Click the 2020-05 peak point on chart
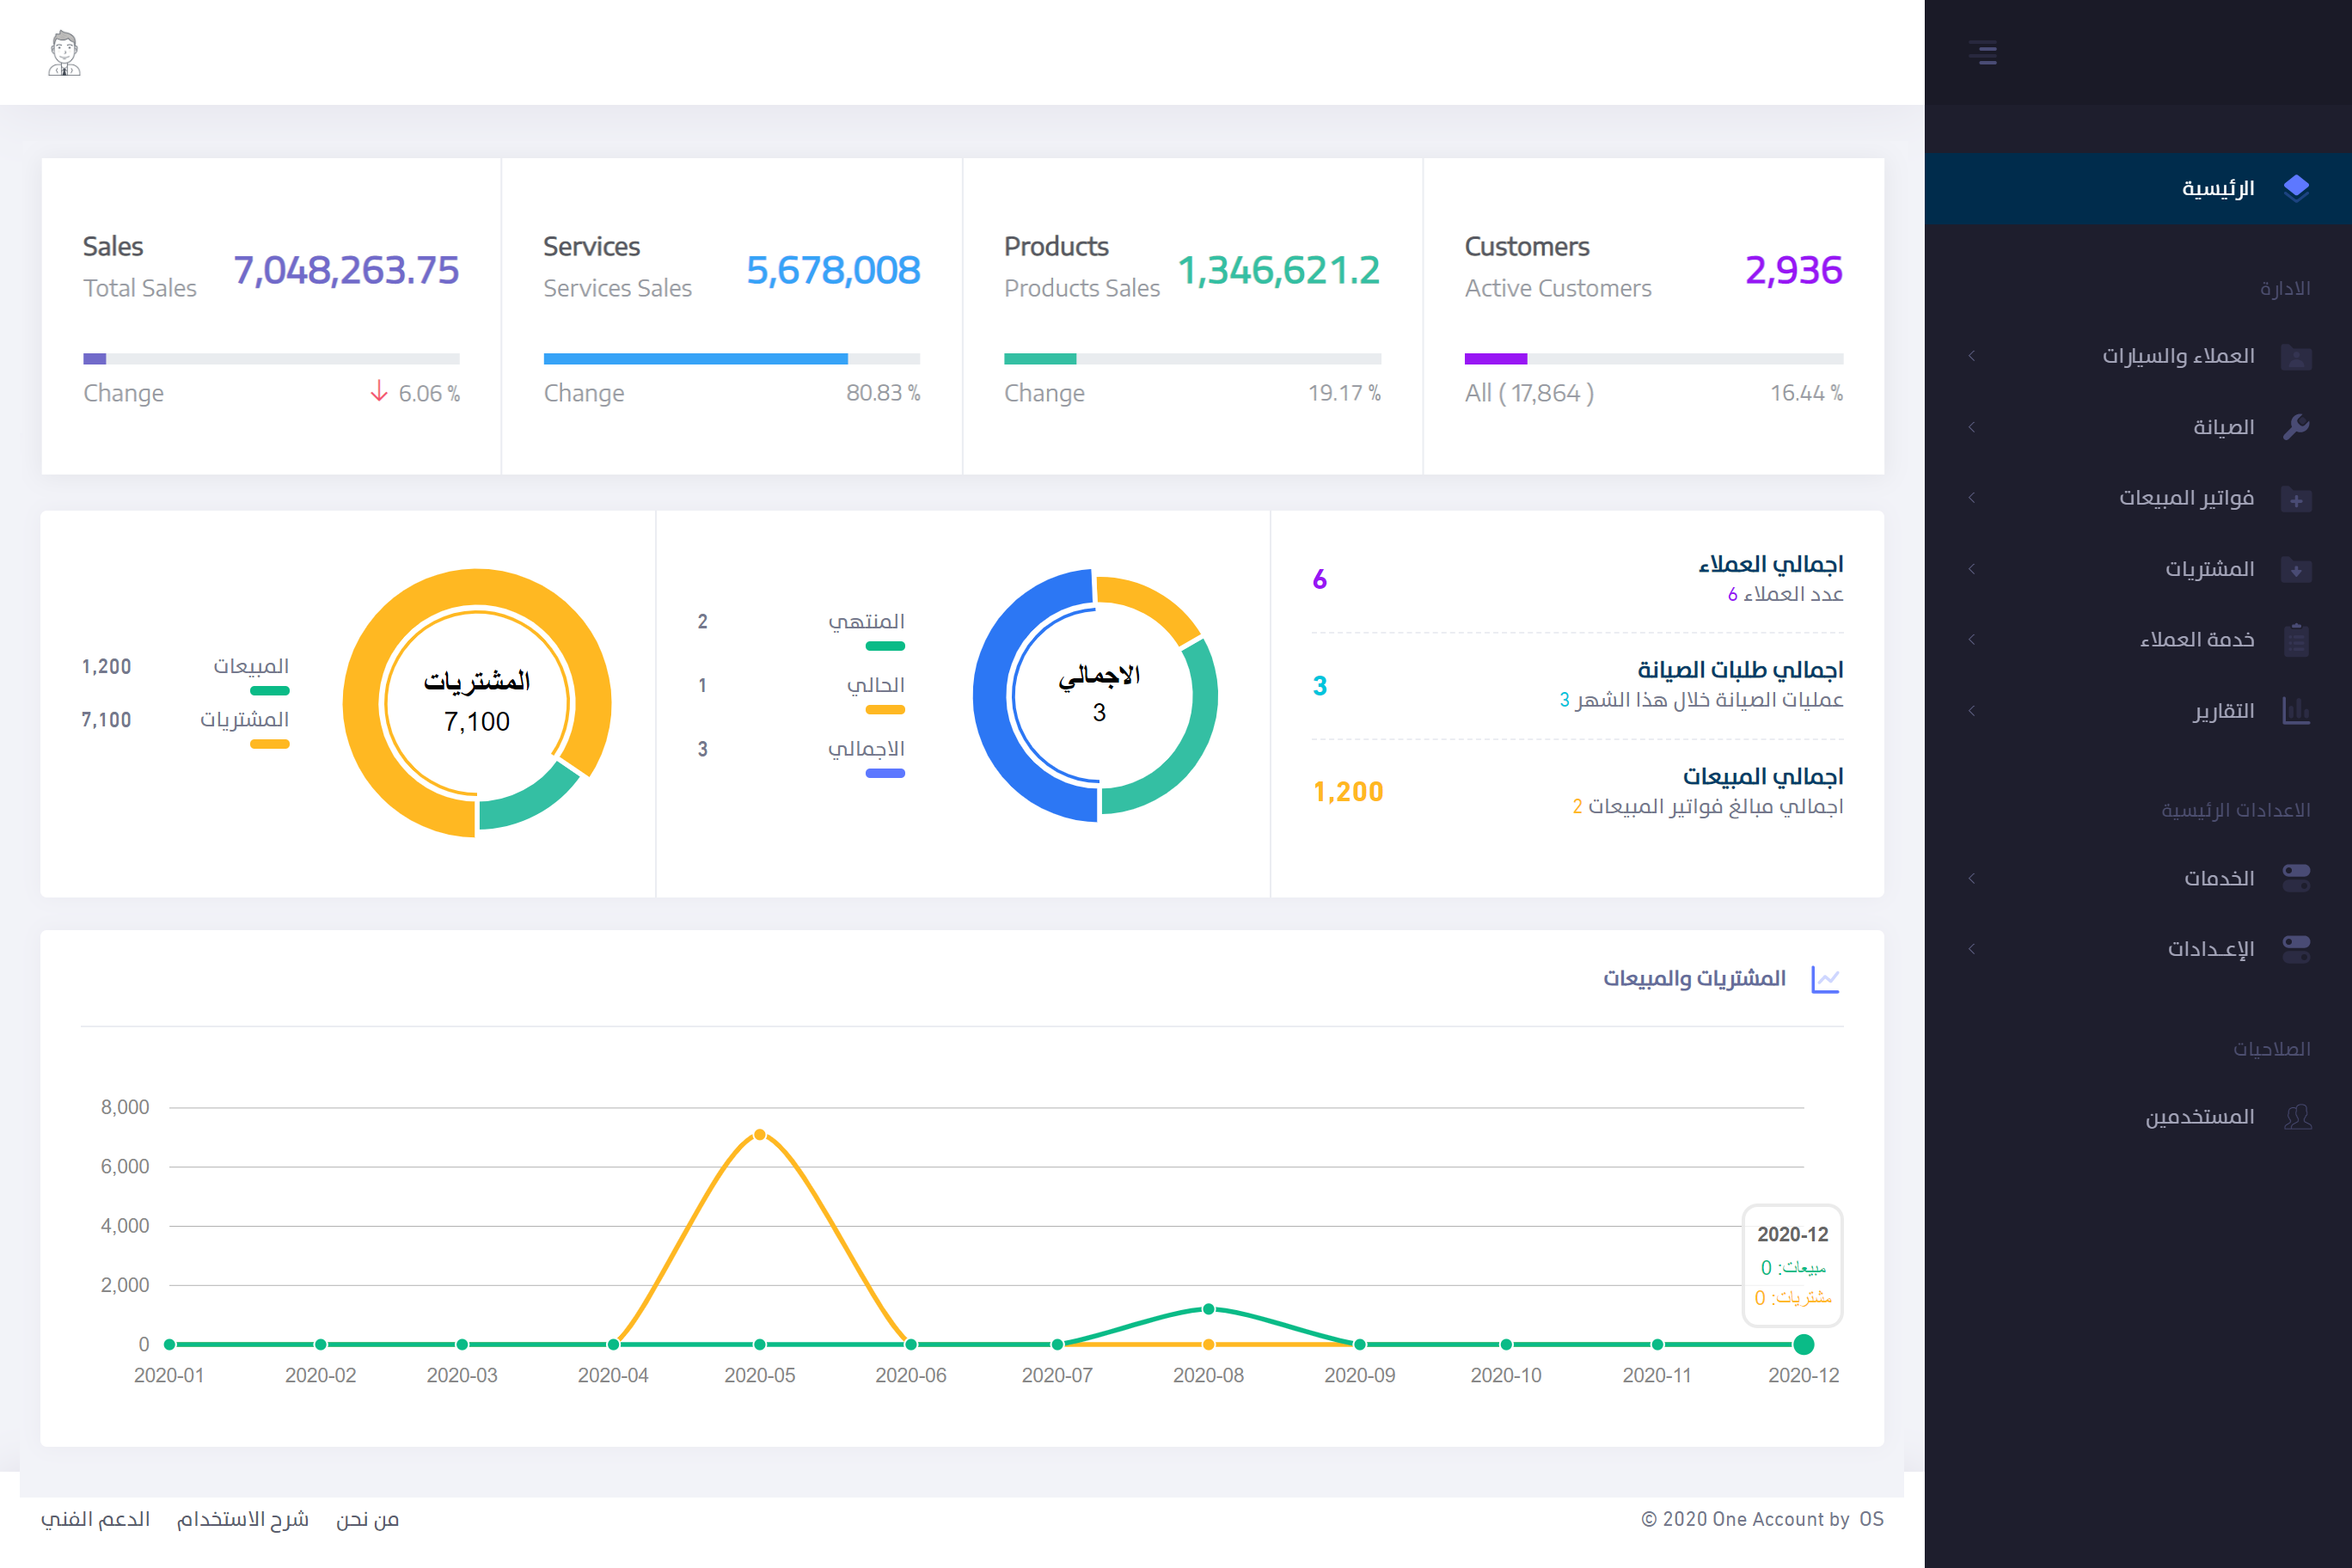This screenshot has width=2352, height=1568. click(x=760, y=1135)
